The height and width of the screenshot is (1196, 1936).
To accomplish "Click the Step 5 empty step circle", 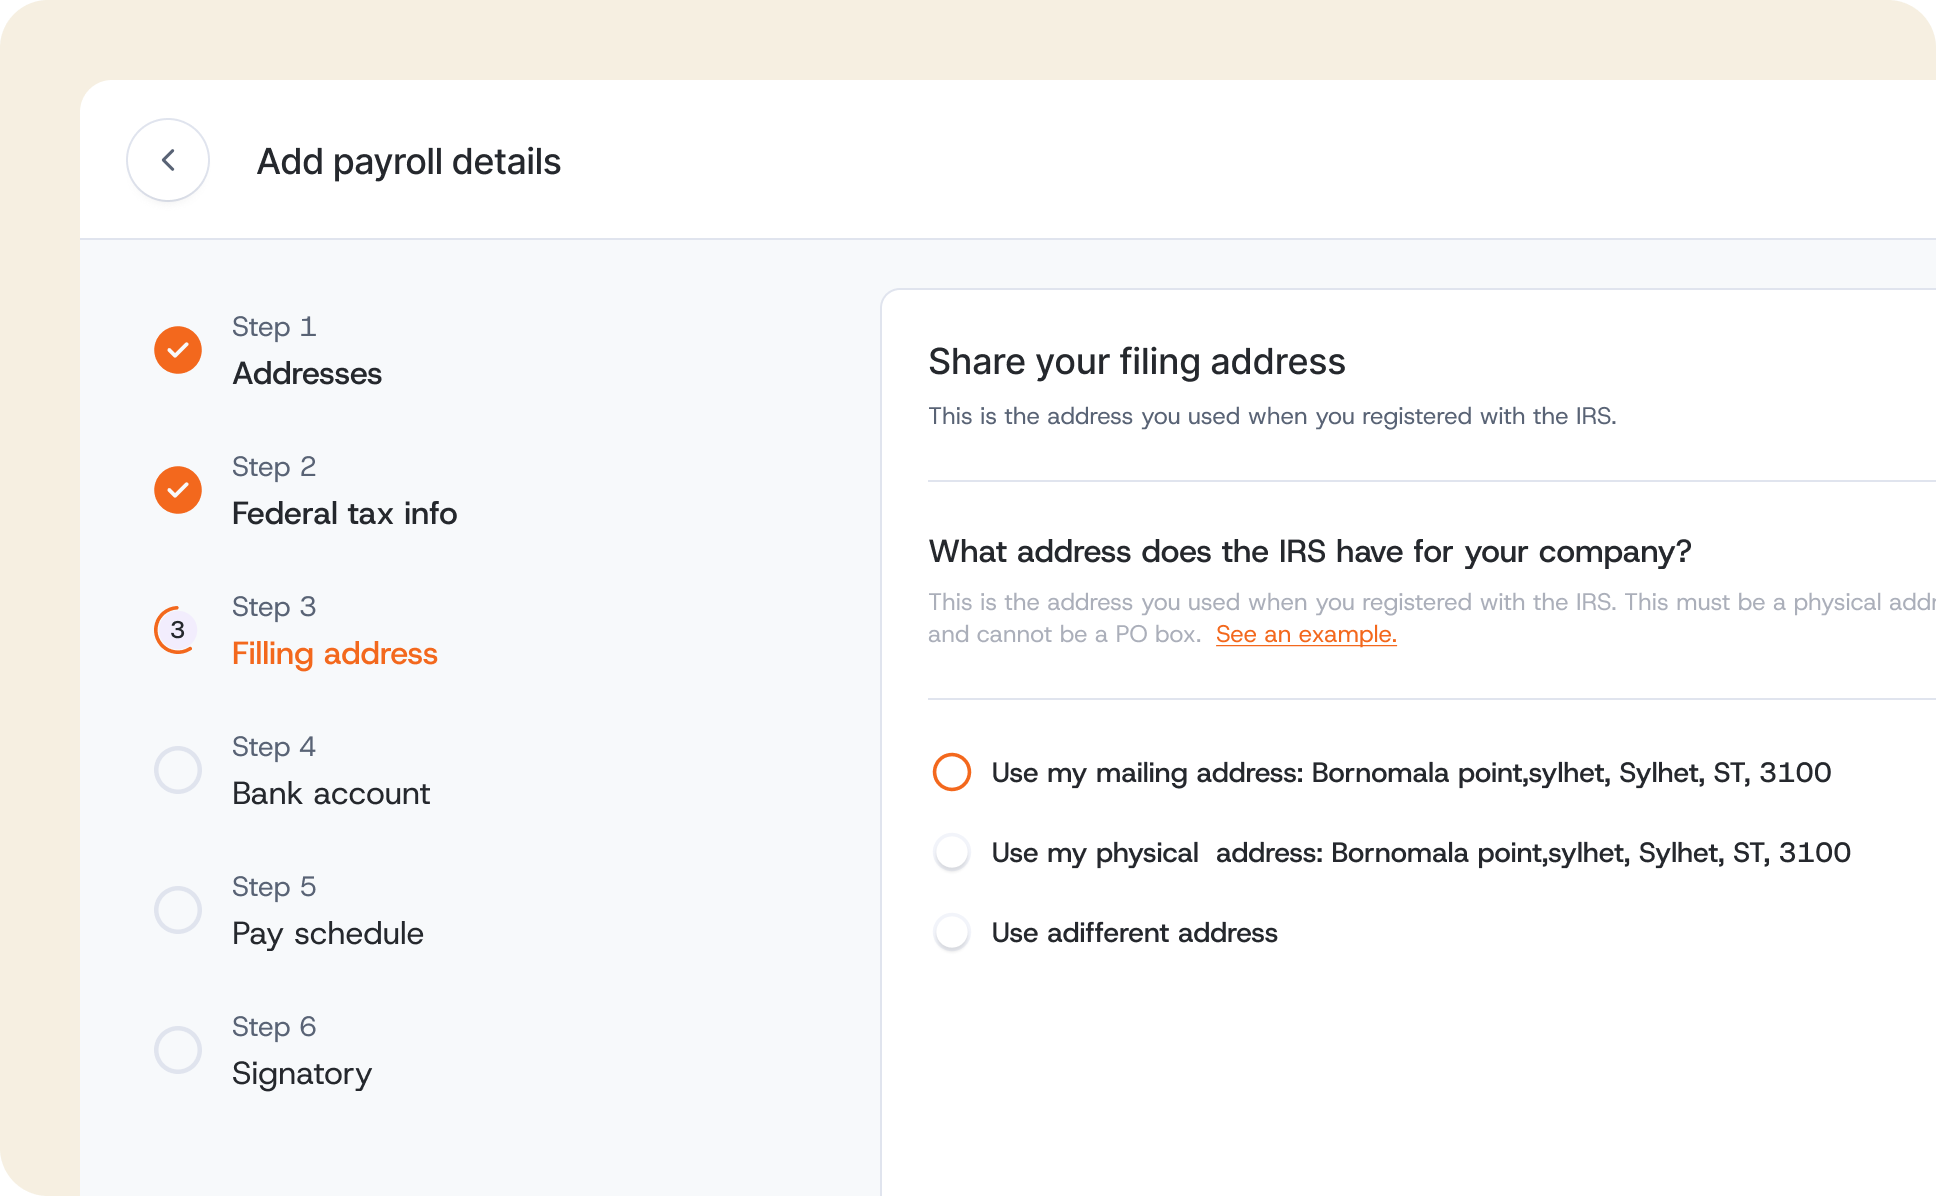I will pyautogui.click(x=177, y=910).
